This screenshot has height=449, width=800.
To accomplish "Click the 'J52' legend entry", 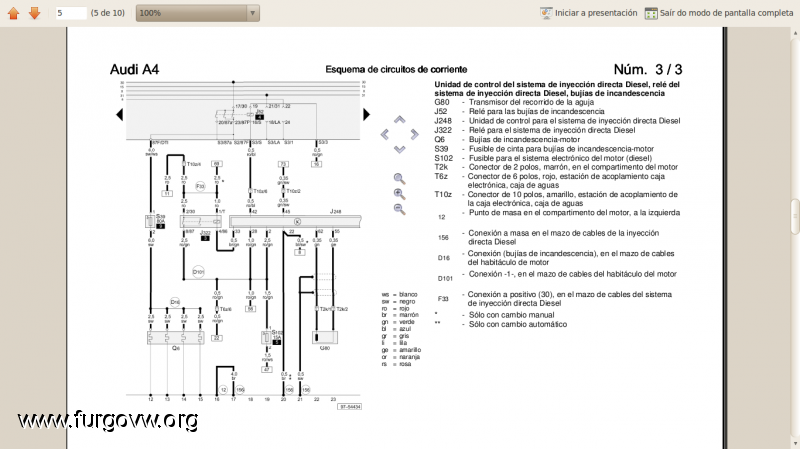I will 519,111.
